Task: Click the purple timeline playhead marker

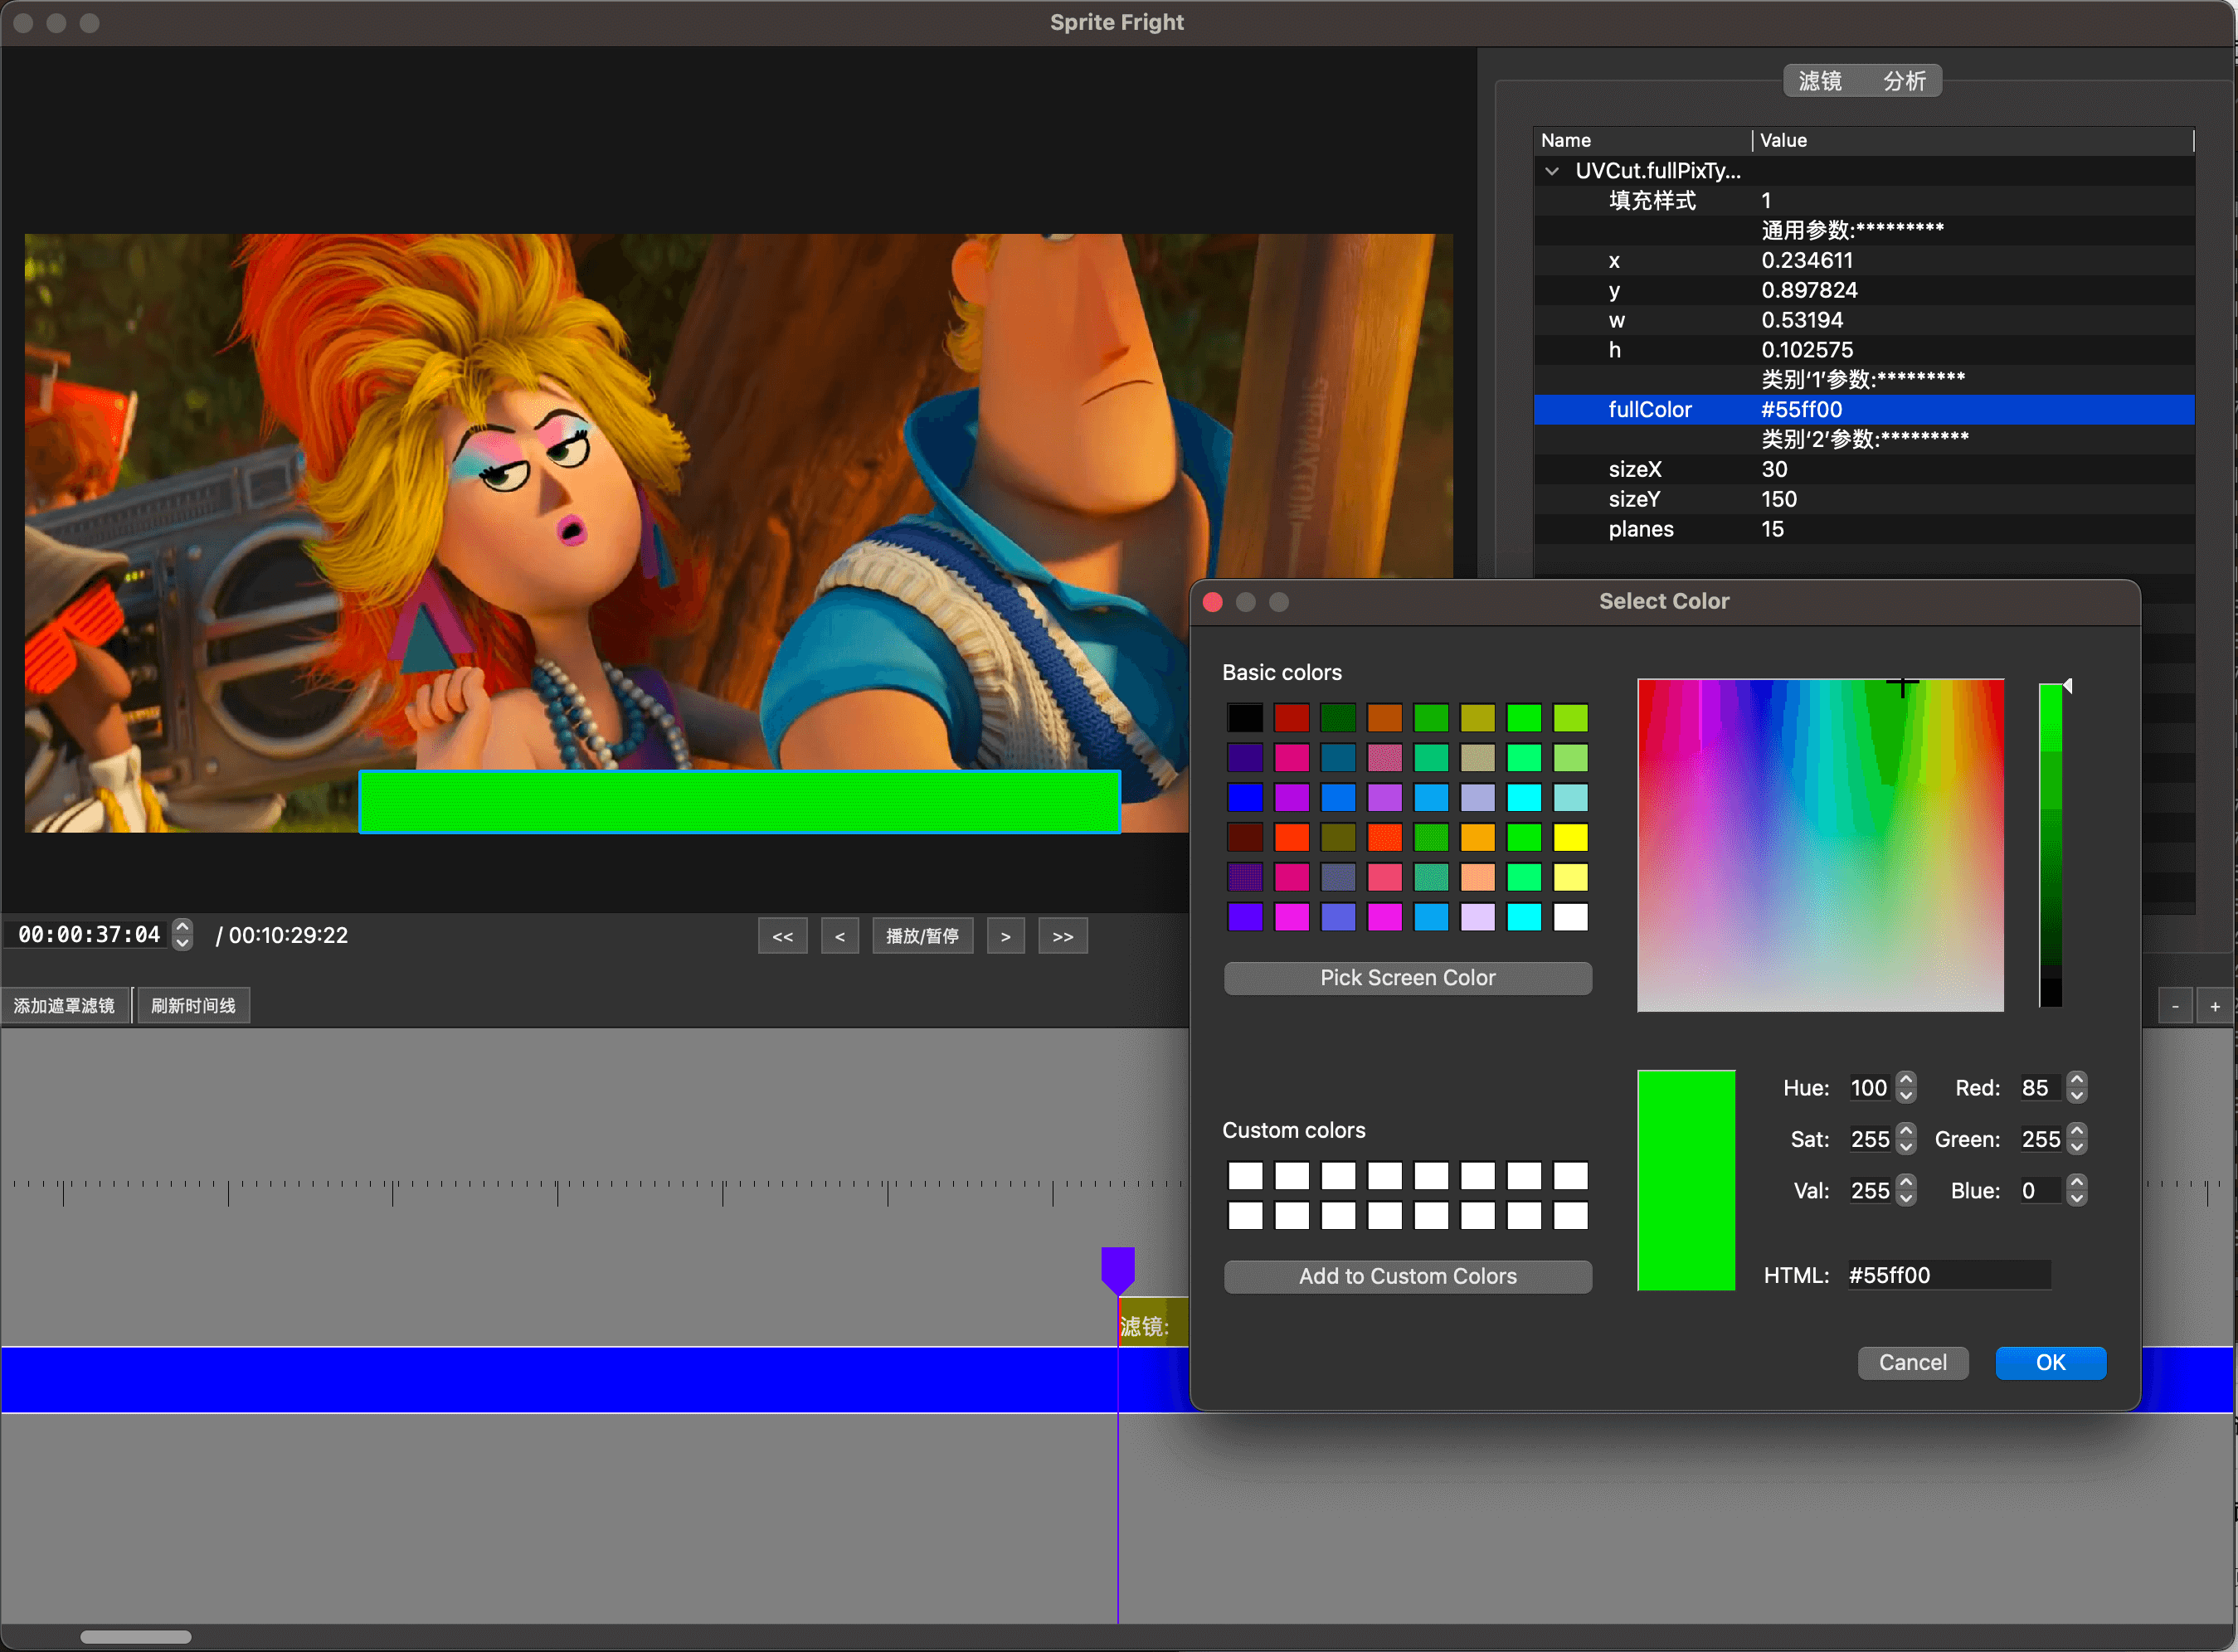Action: pyautogui.click(x=1118, y=1270)
